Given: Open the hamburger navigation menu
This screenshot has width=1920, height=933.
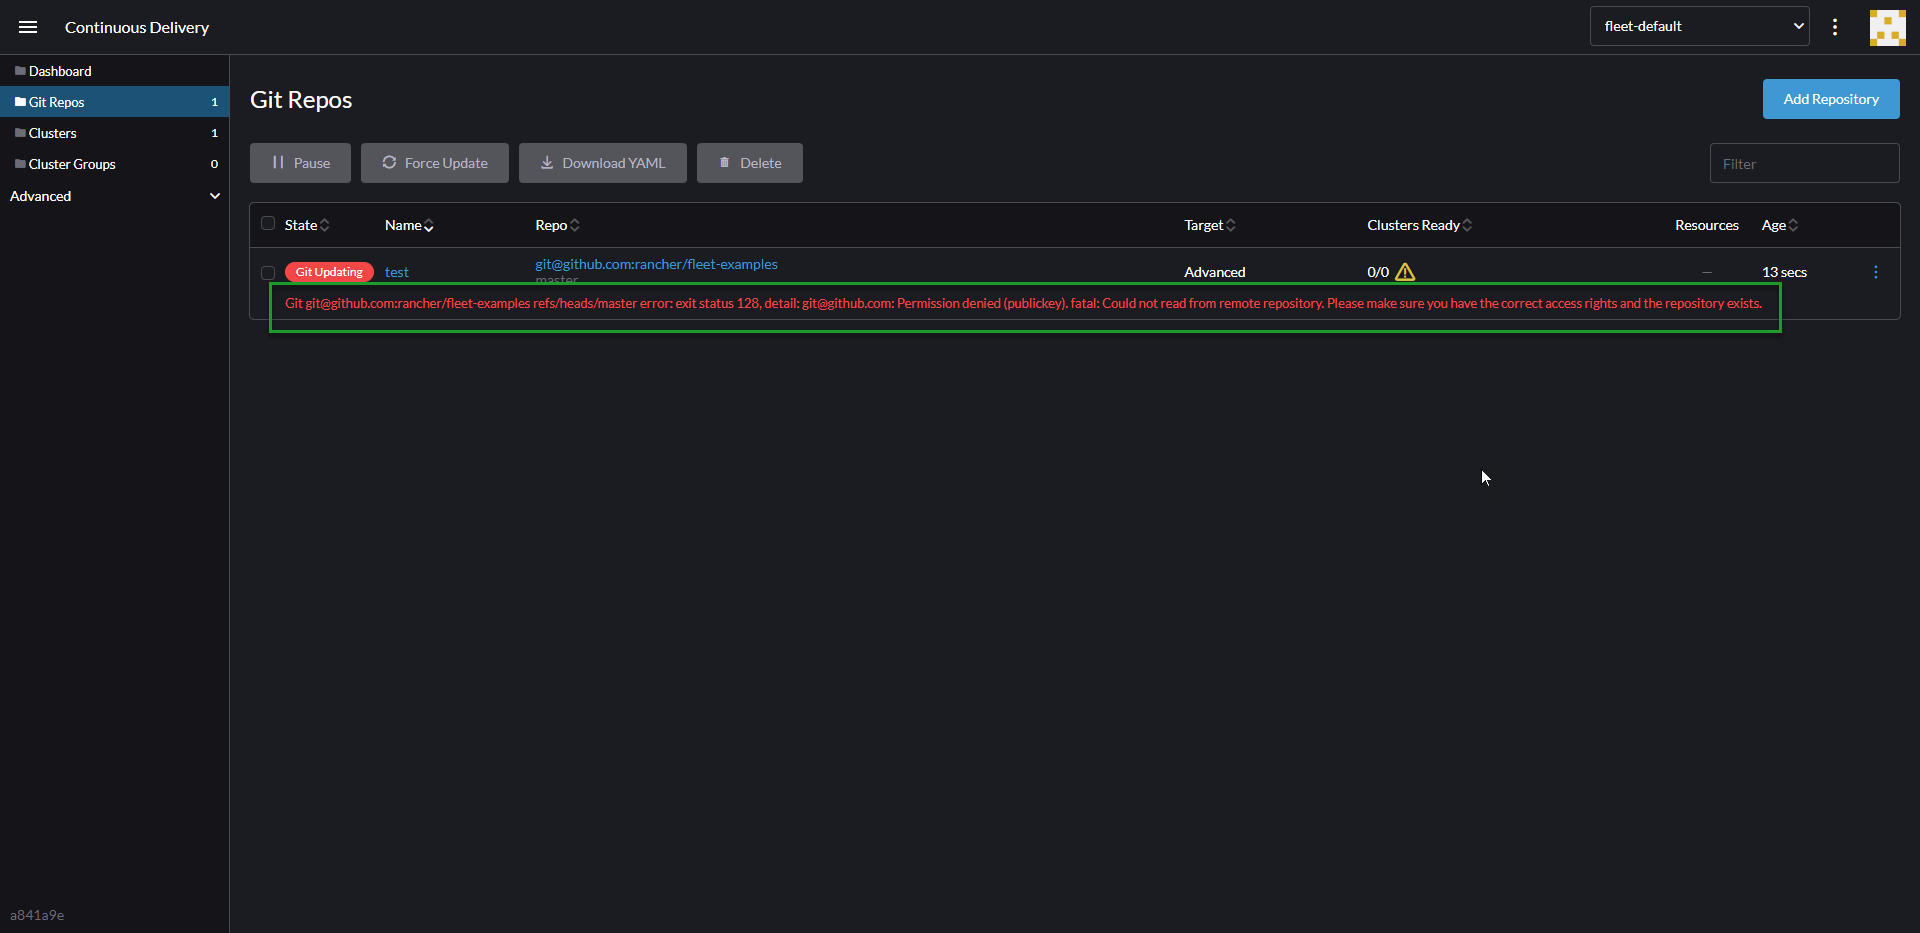Looking at the screenshot, I should pyautogui.click(x=27, y=27).
